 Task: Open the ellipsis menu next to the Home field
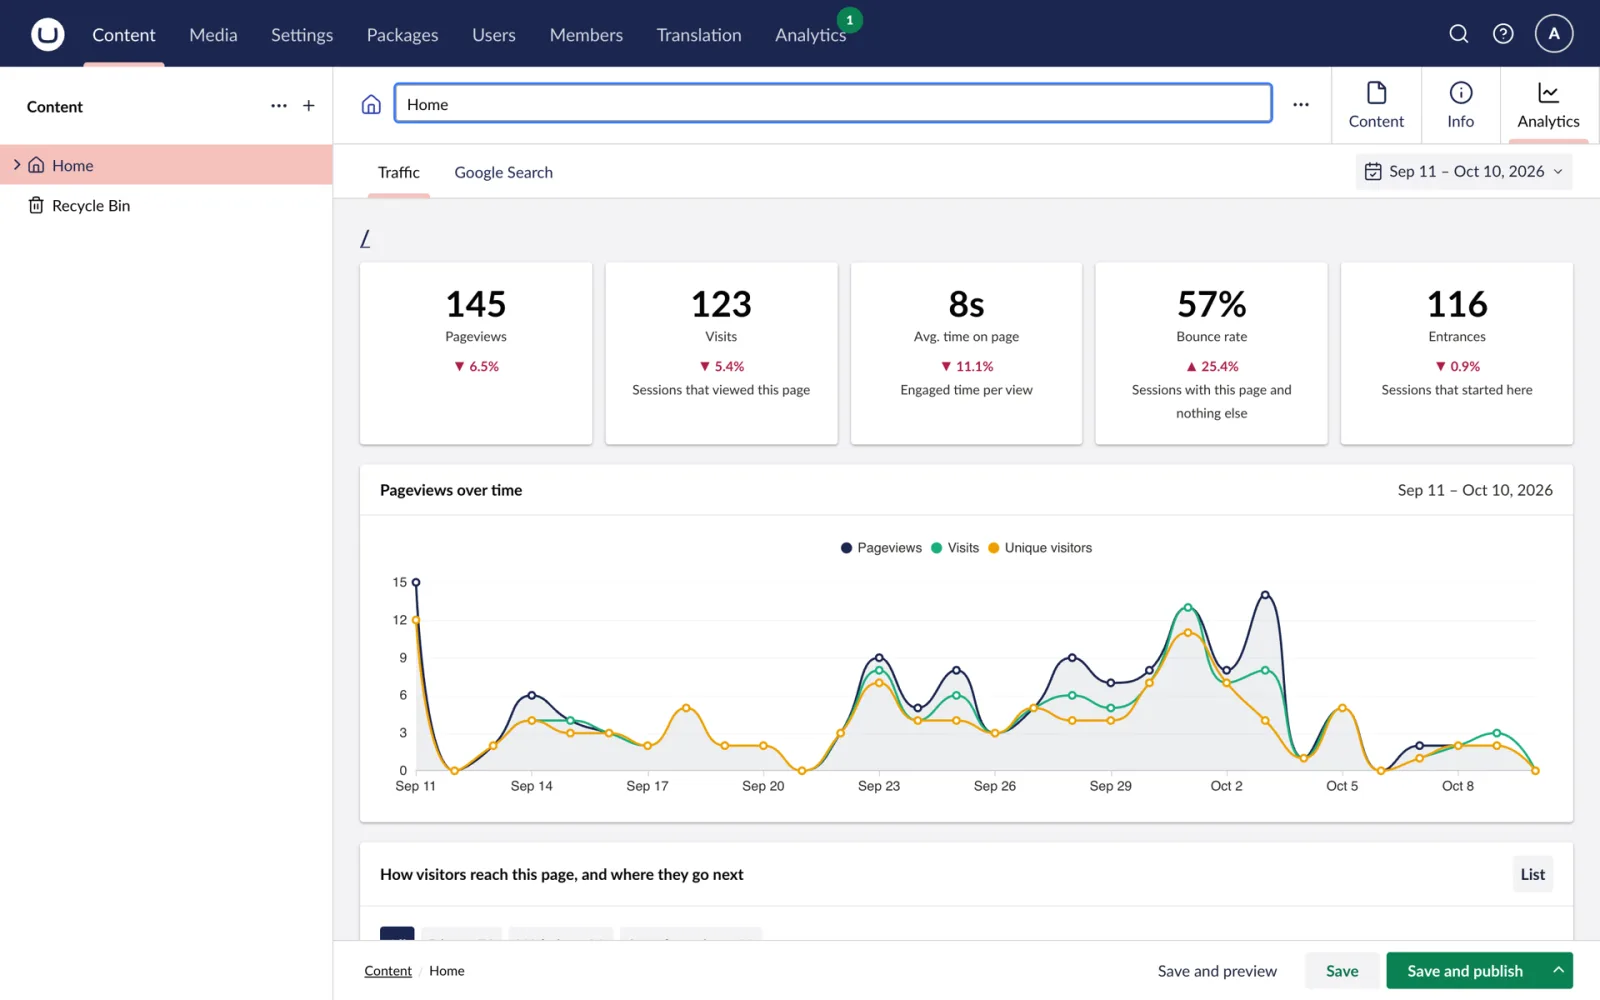[1301, 104]
